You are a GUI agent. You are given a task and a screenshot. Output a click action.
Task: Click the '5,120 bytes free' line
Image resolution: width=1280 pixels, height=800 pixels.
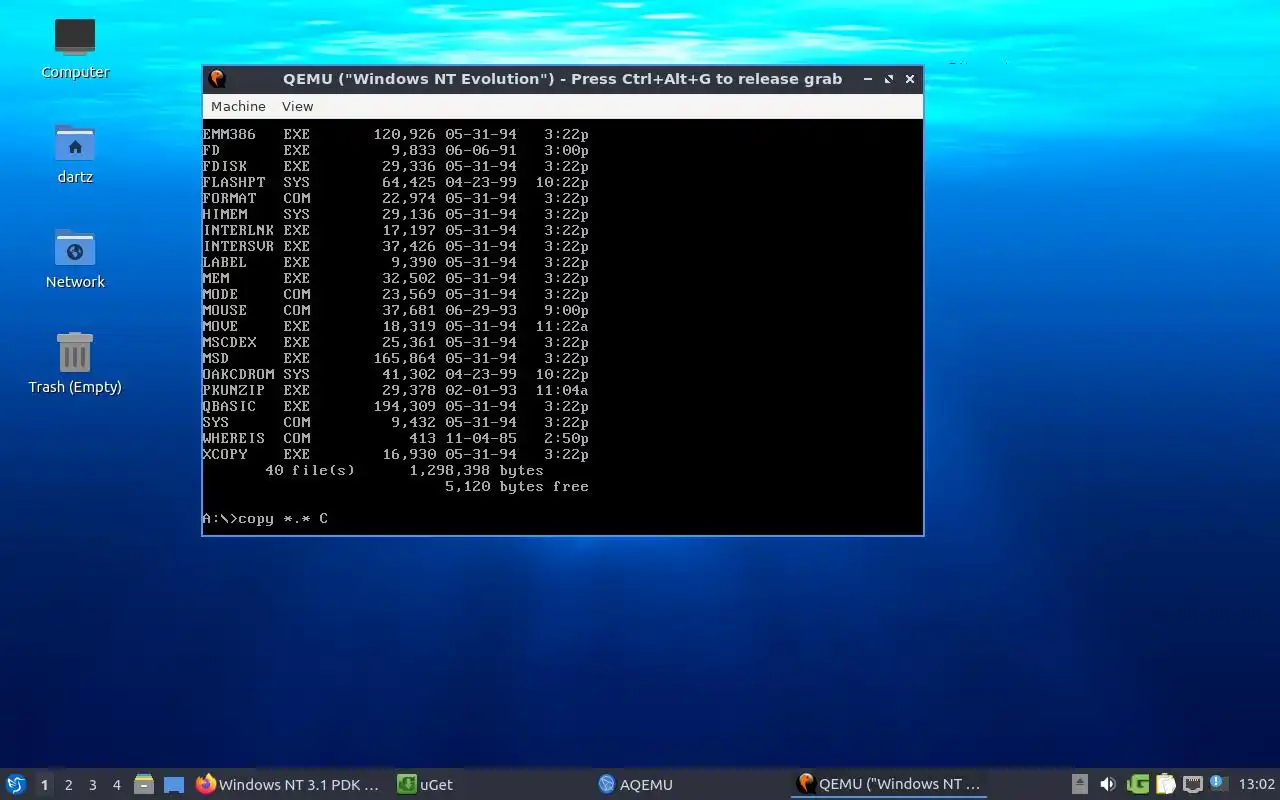[x=517, y=486]
